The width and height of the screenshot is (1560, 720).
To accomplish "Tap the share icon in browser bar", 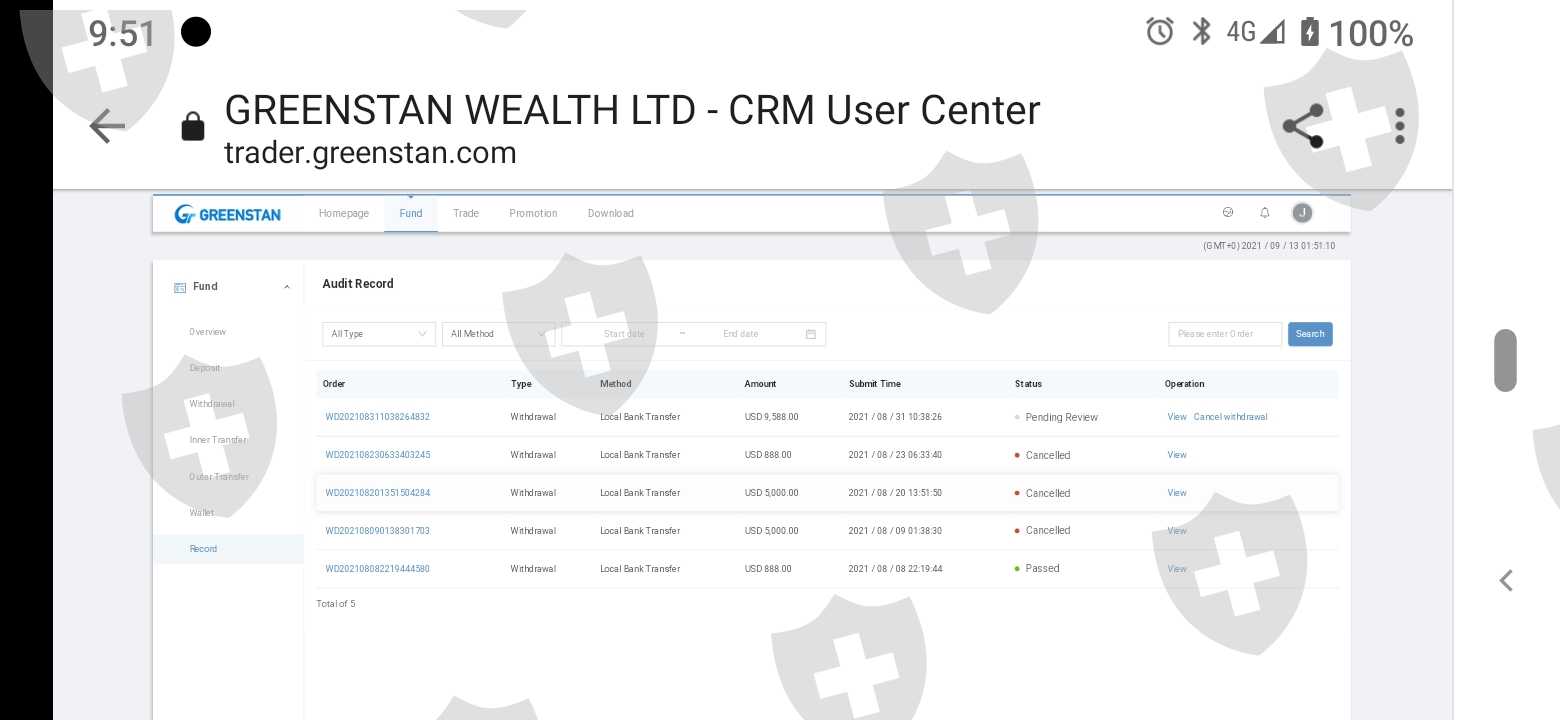I will (x=1303, y=126).
